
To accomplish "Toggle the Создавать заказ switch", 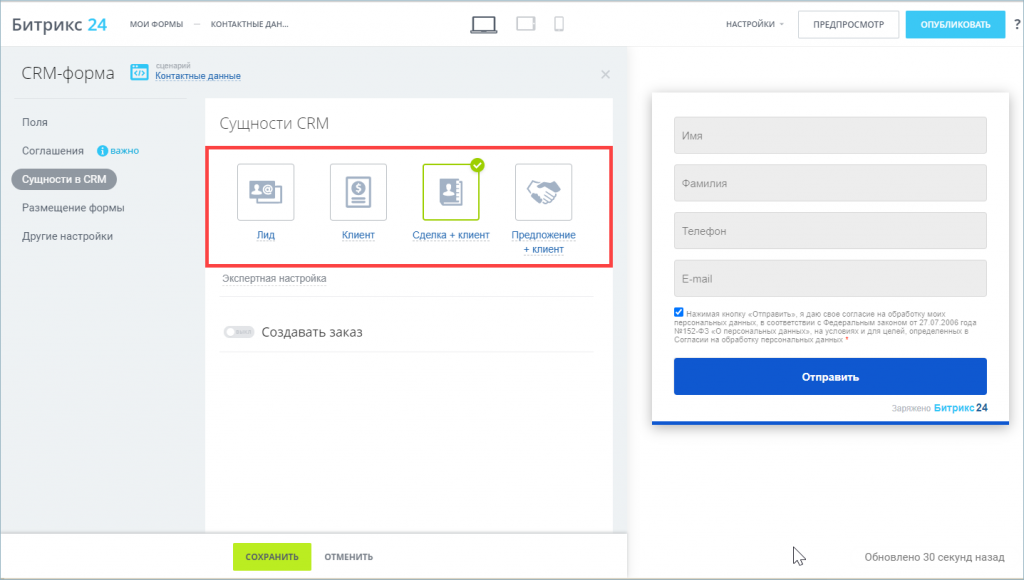I will pos(239,332).
